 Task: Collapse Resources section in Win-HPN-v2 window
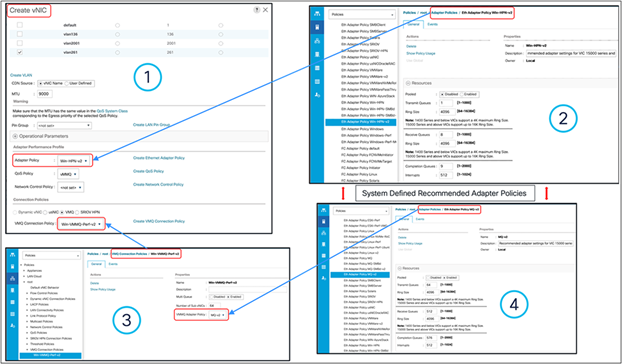[408, 83]
